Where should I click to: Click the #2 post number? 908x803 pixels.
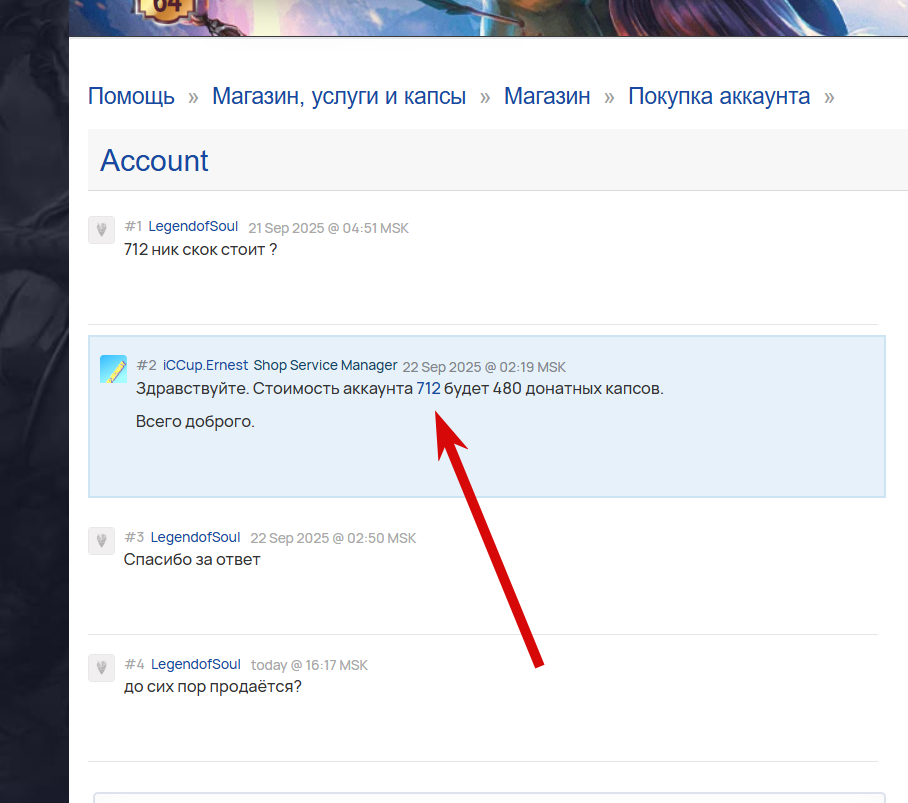pos(147,365)
